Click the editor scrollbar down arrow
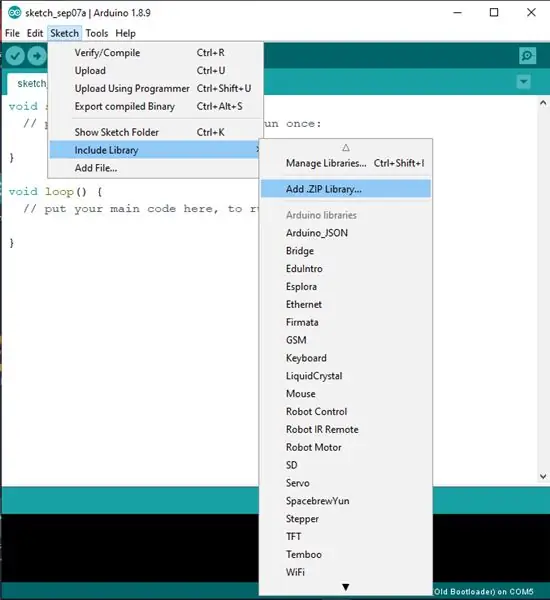The image size is (550, 600). point(543,476)
